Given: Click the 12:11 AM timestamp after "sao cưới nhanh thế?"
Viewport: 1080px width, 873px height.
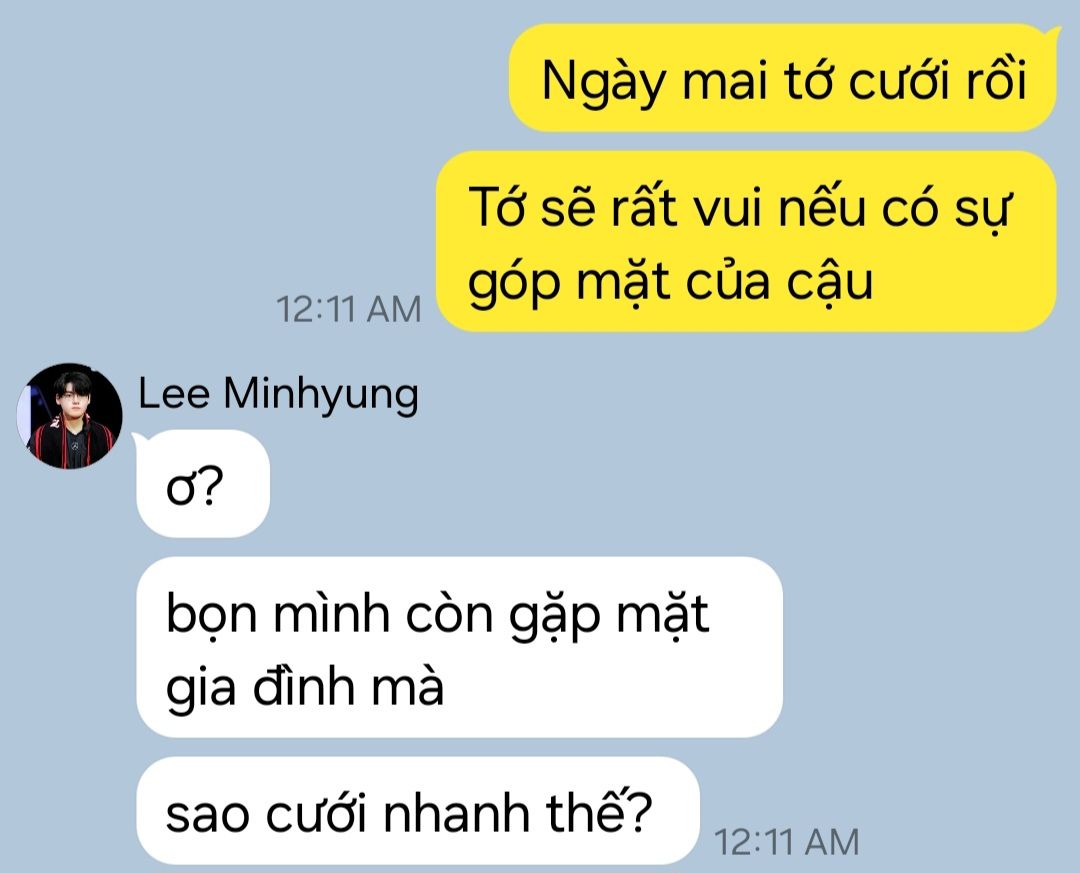Looking at the screenshot, I should [x=787, y=841].
